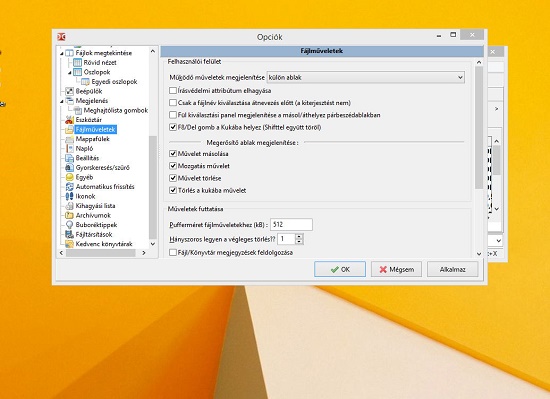Click the Pufferméret fájlműveletekhez input field
The height and width of the screenshot is (399, 550).
pyautogui.click(x=291, y=224)
